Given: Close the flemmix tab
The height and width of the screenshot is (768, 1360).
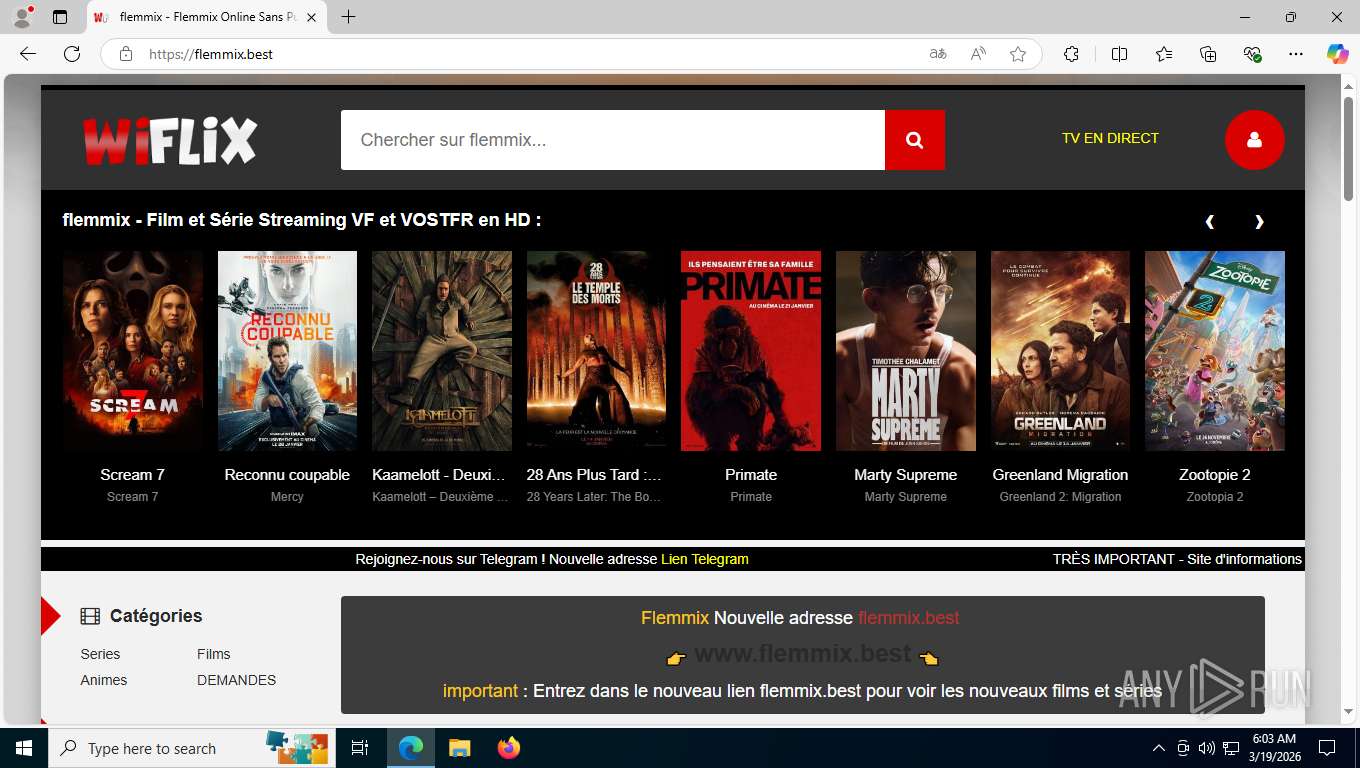Looking at the screenshot, I should [311, 17].
